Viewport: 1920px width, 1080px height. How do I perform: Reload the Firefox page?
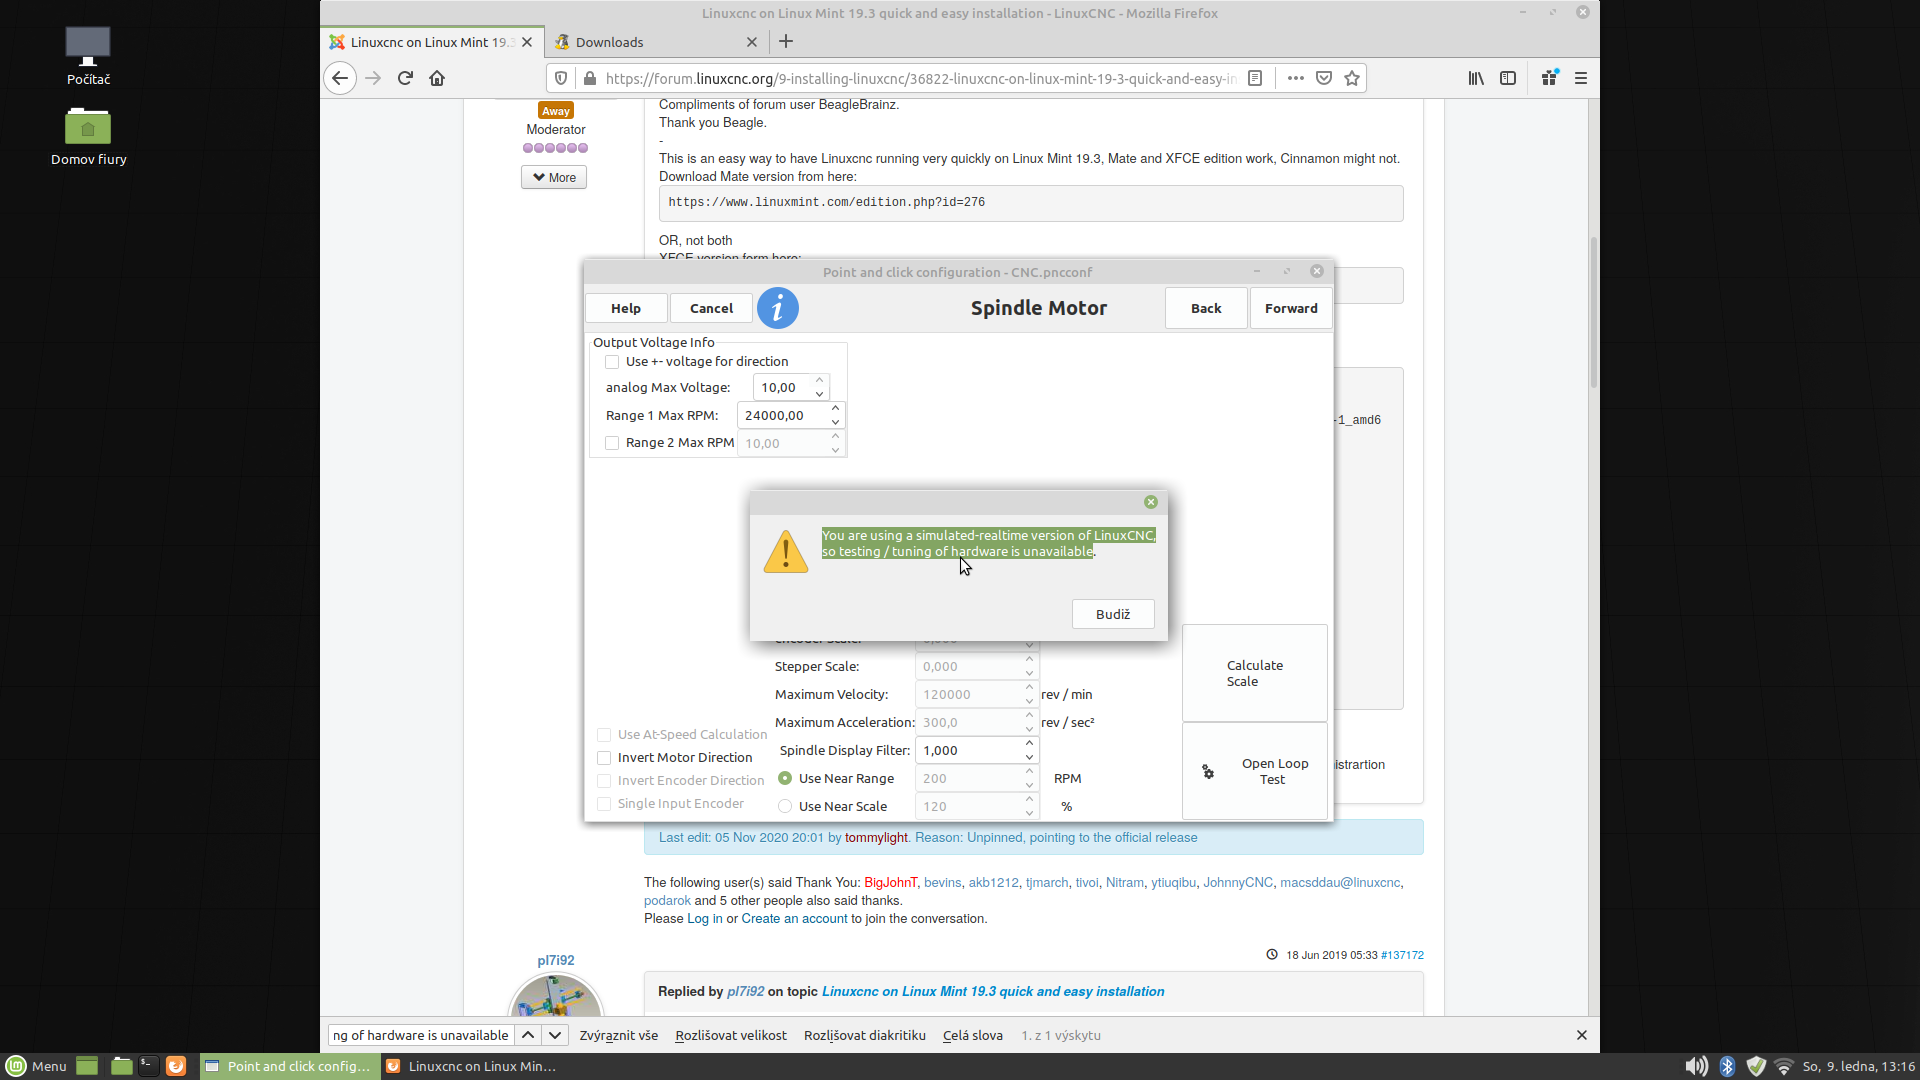[x=405, y=78]
